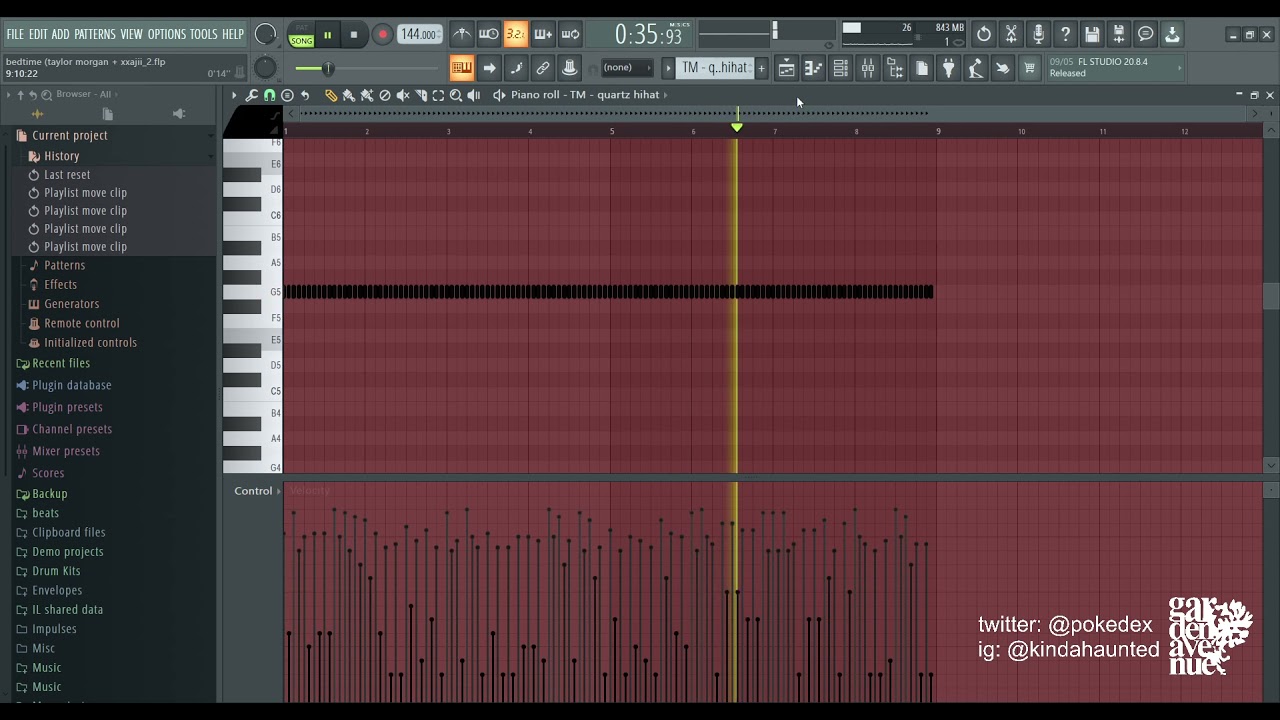Click the undo history icon in toolbar
Image resolution: width=1280 pixels, height=720 pixels.
(984, 35)
